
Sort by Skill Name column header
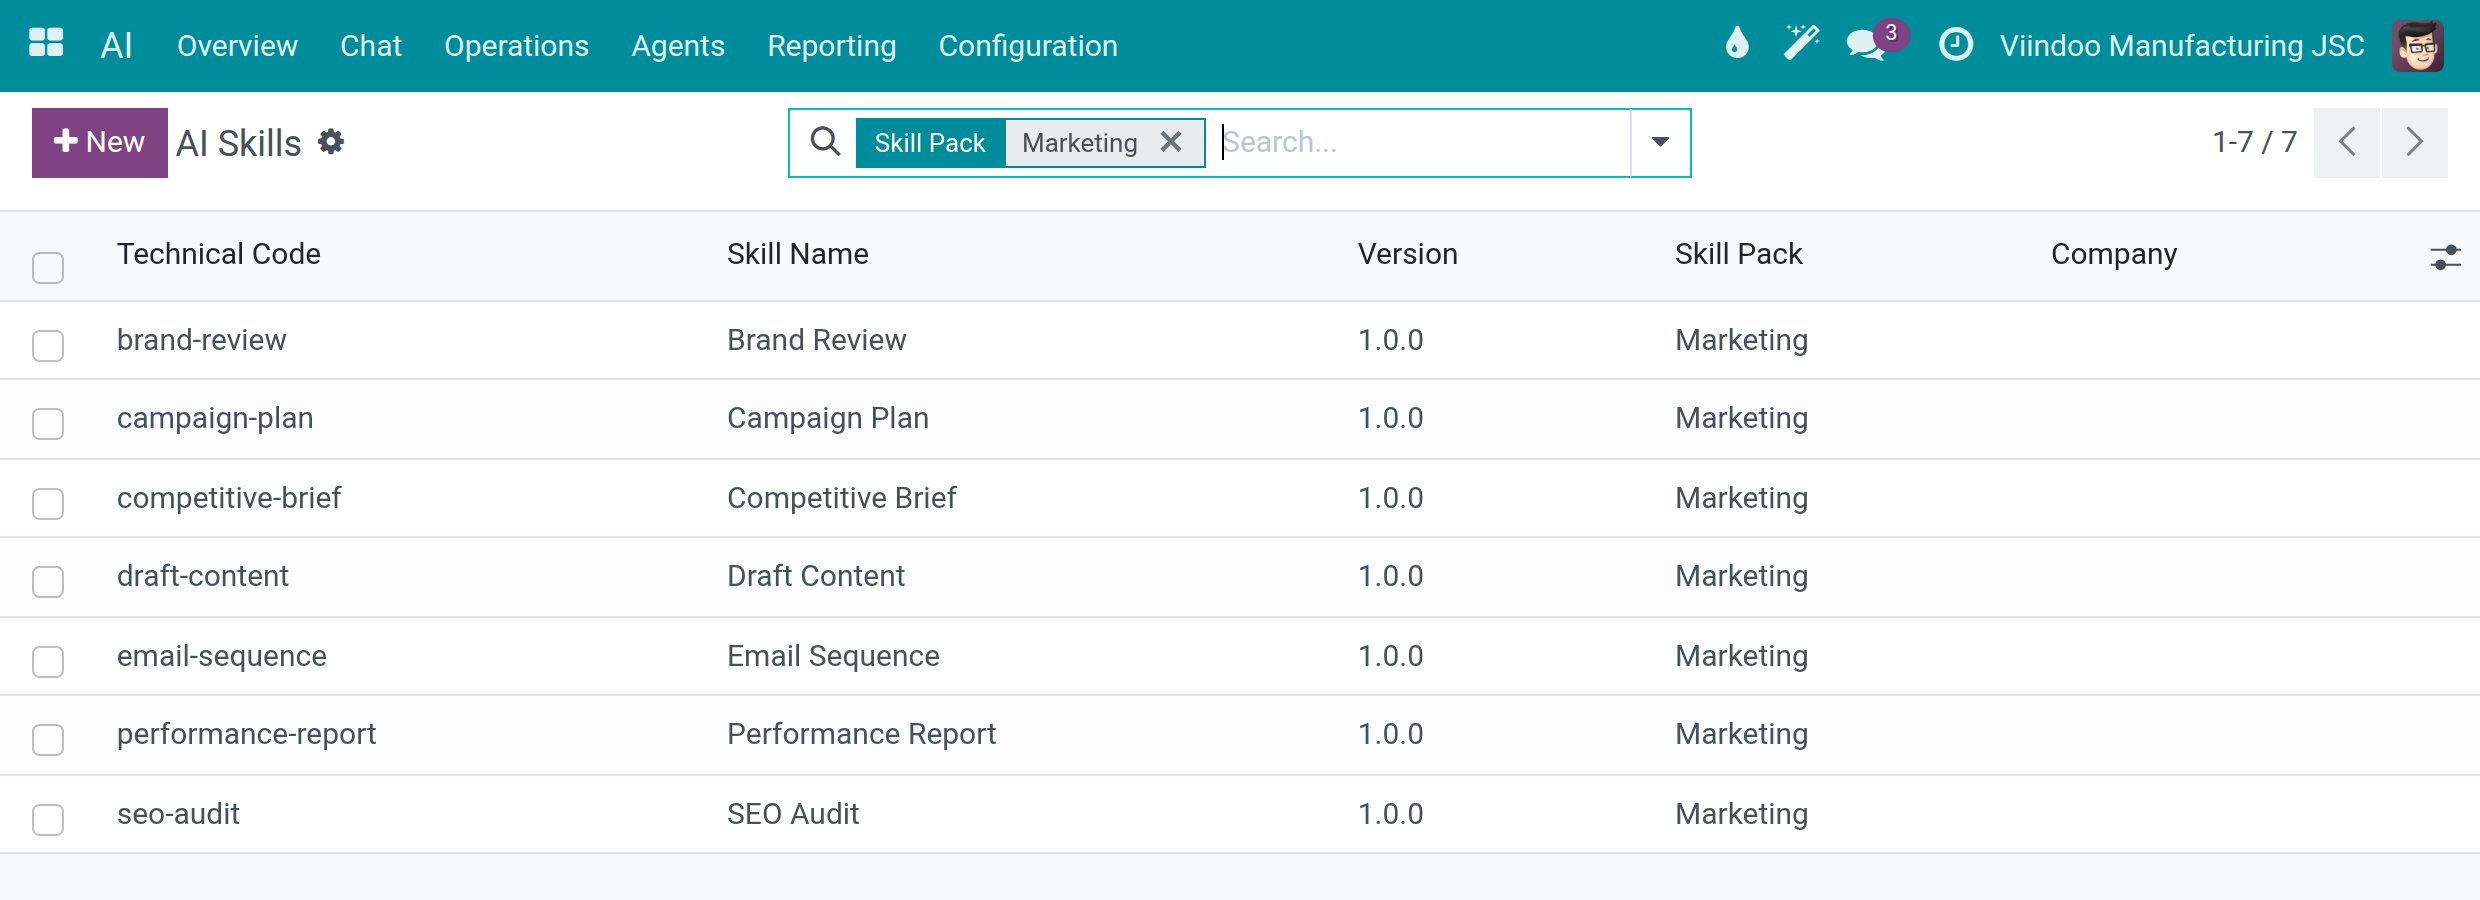[x=798, y=254]
